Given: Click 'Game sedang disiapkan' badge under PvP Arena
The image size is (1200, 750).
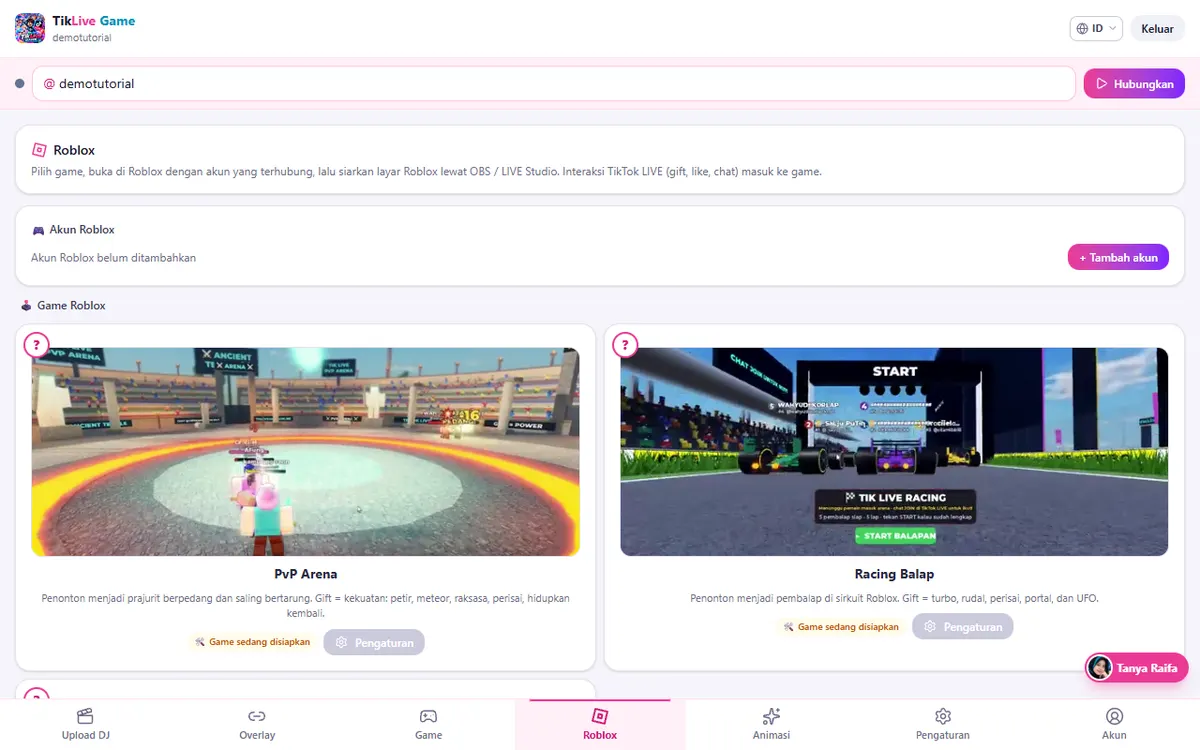Looking at the screenshot, I should 253,642.
